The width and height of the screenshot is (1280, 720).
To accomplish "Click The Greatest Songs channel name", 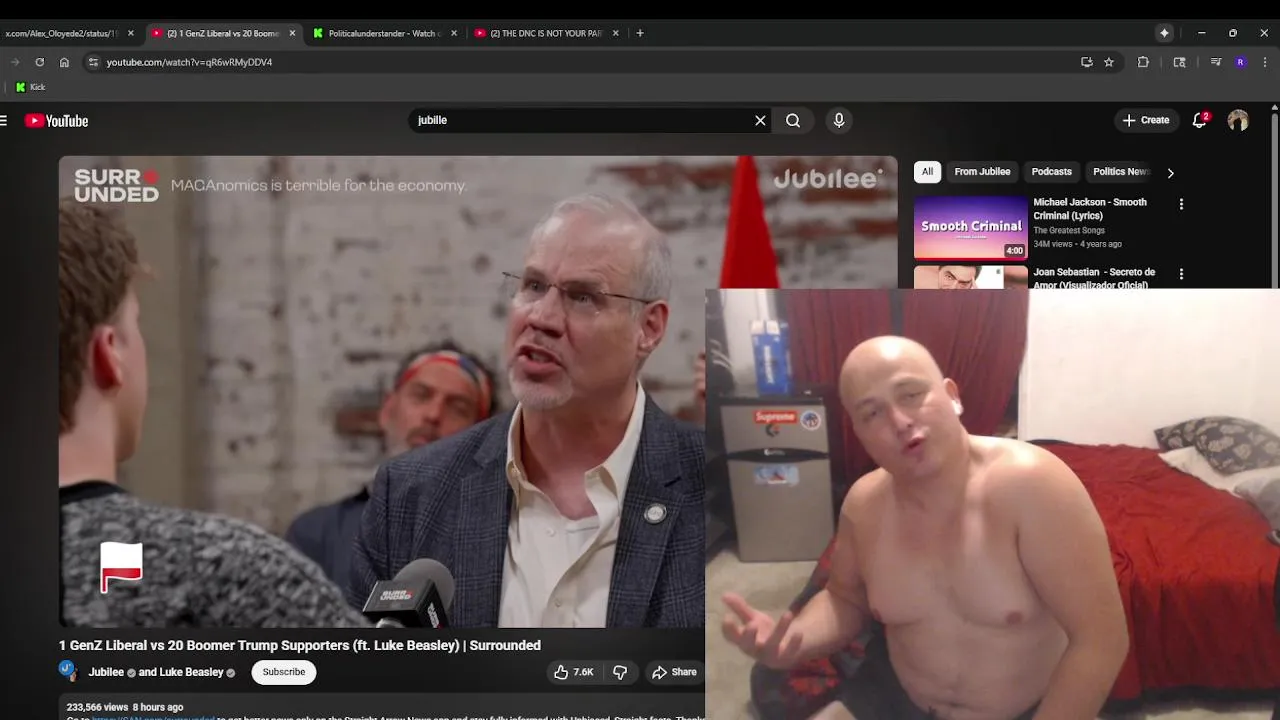I will (1069, 231).
